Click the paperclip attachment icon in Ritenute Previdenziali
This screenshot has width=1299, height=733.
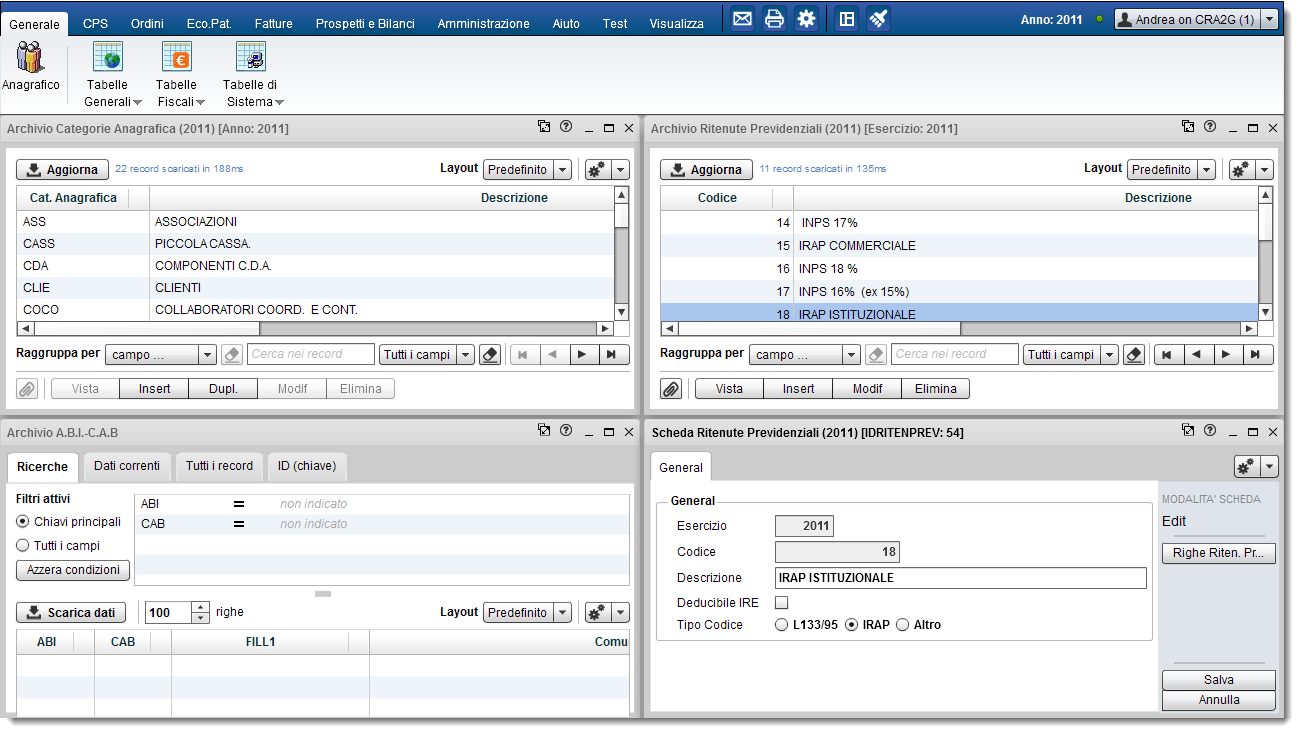(671, 389)
